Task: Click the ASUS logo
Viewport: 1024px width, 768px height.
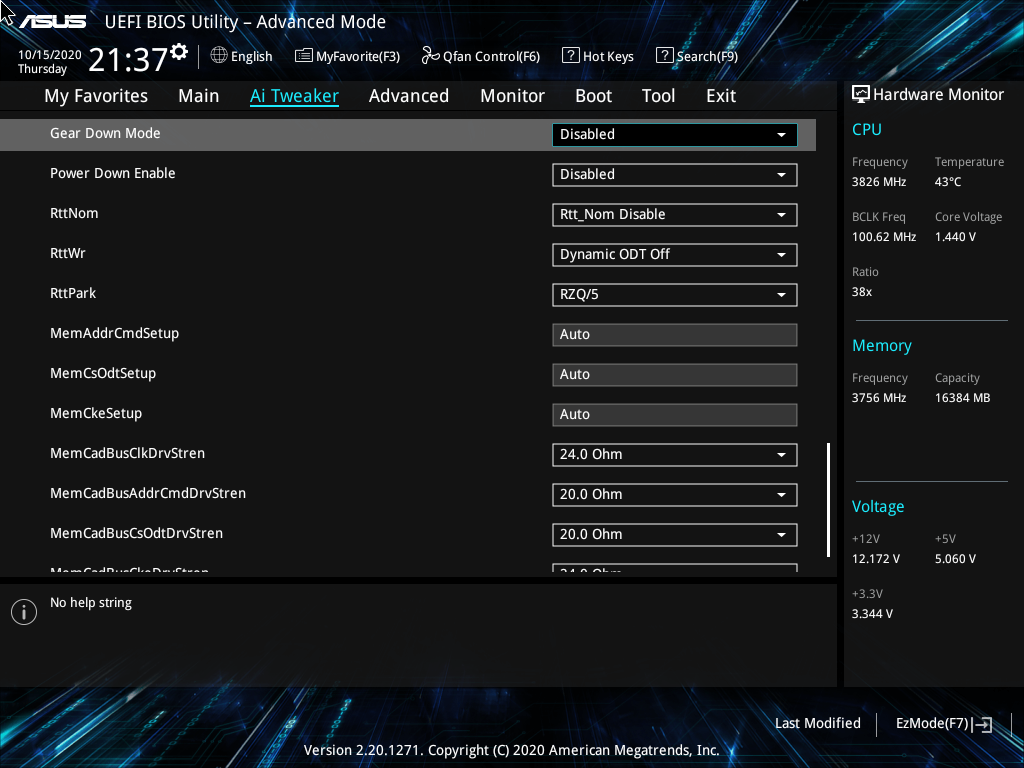Action: (x=52, y=22)
